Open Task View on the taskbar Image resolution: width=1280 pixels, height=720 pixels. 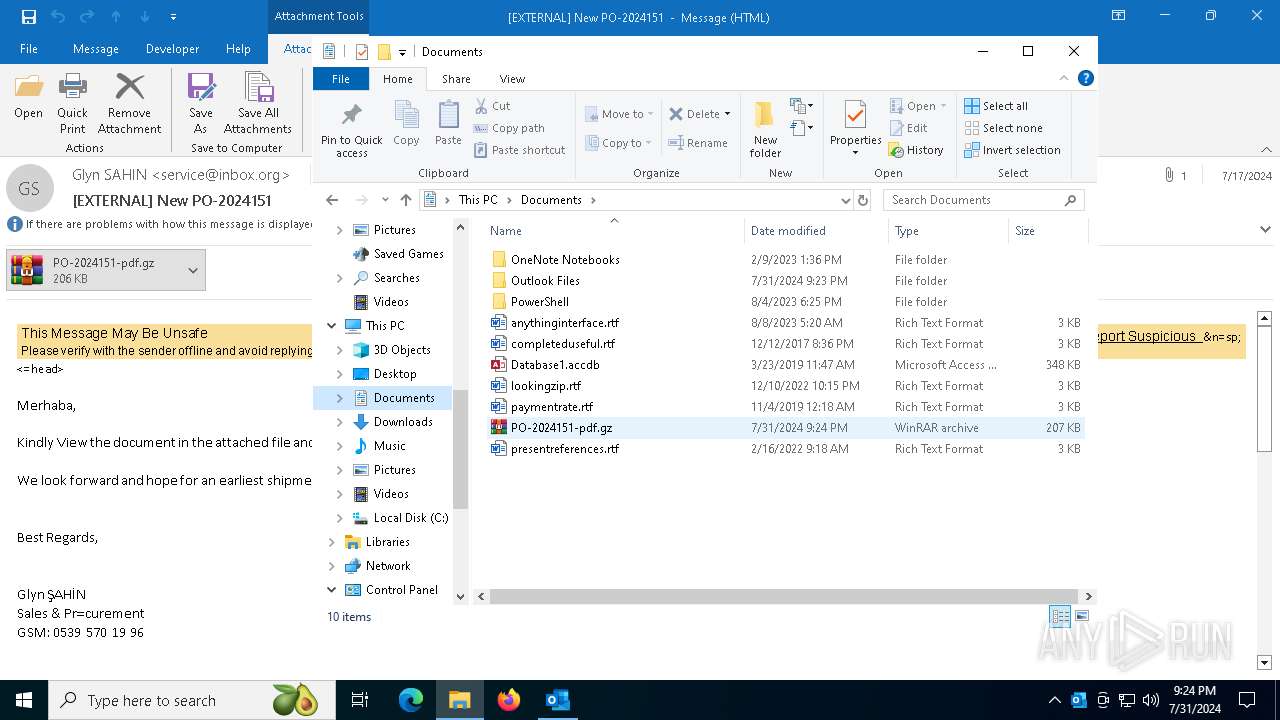pos(360,700)
